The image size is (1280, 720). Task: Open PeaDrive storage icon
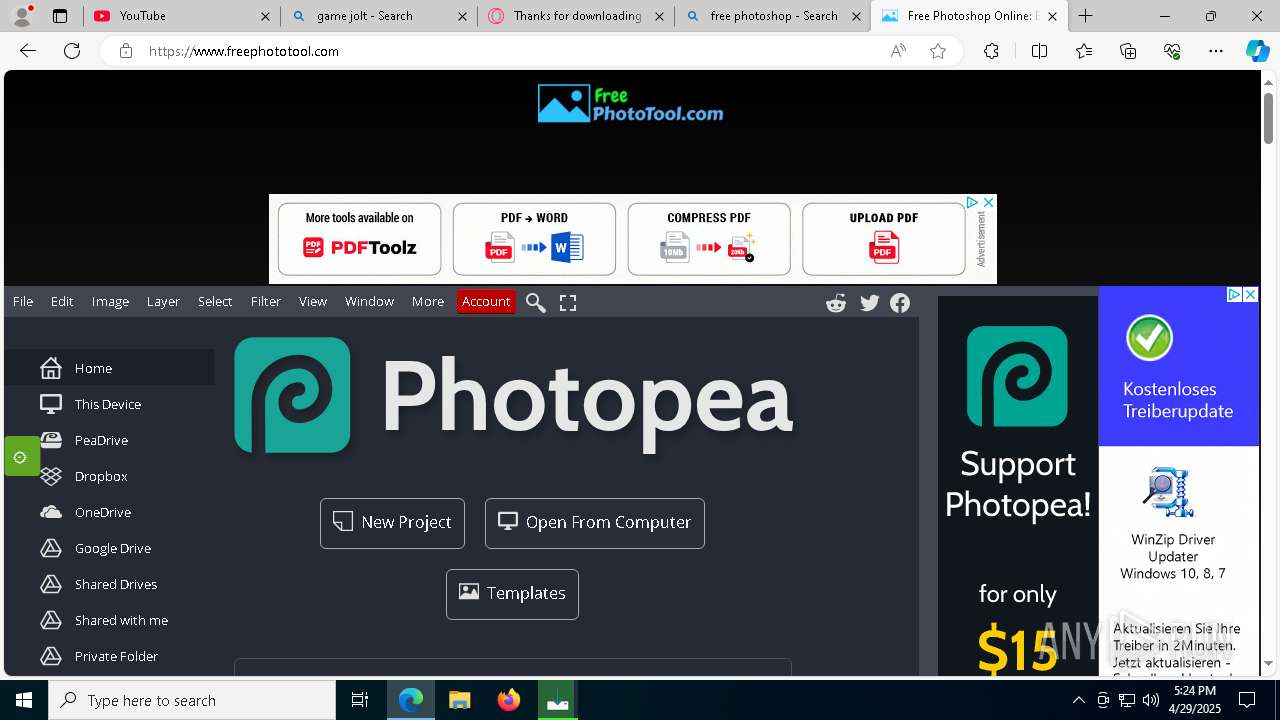tap(51, 440)
